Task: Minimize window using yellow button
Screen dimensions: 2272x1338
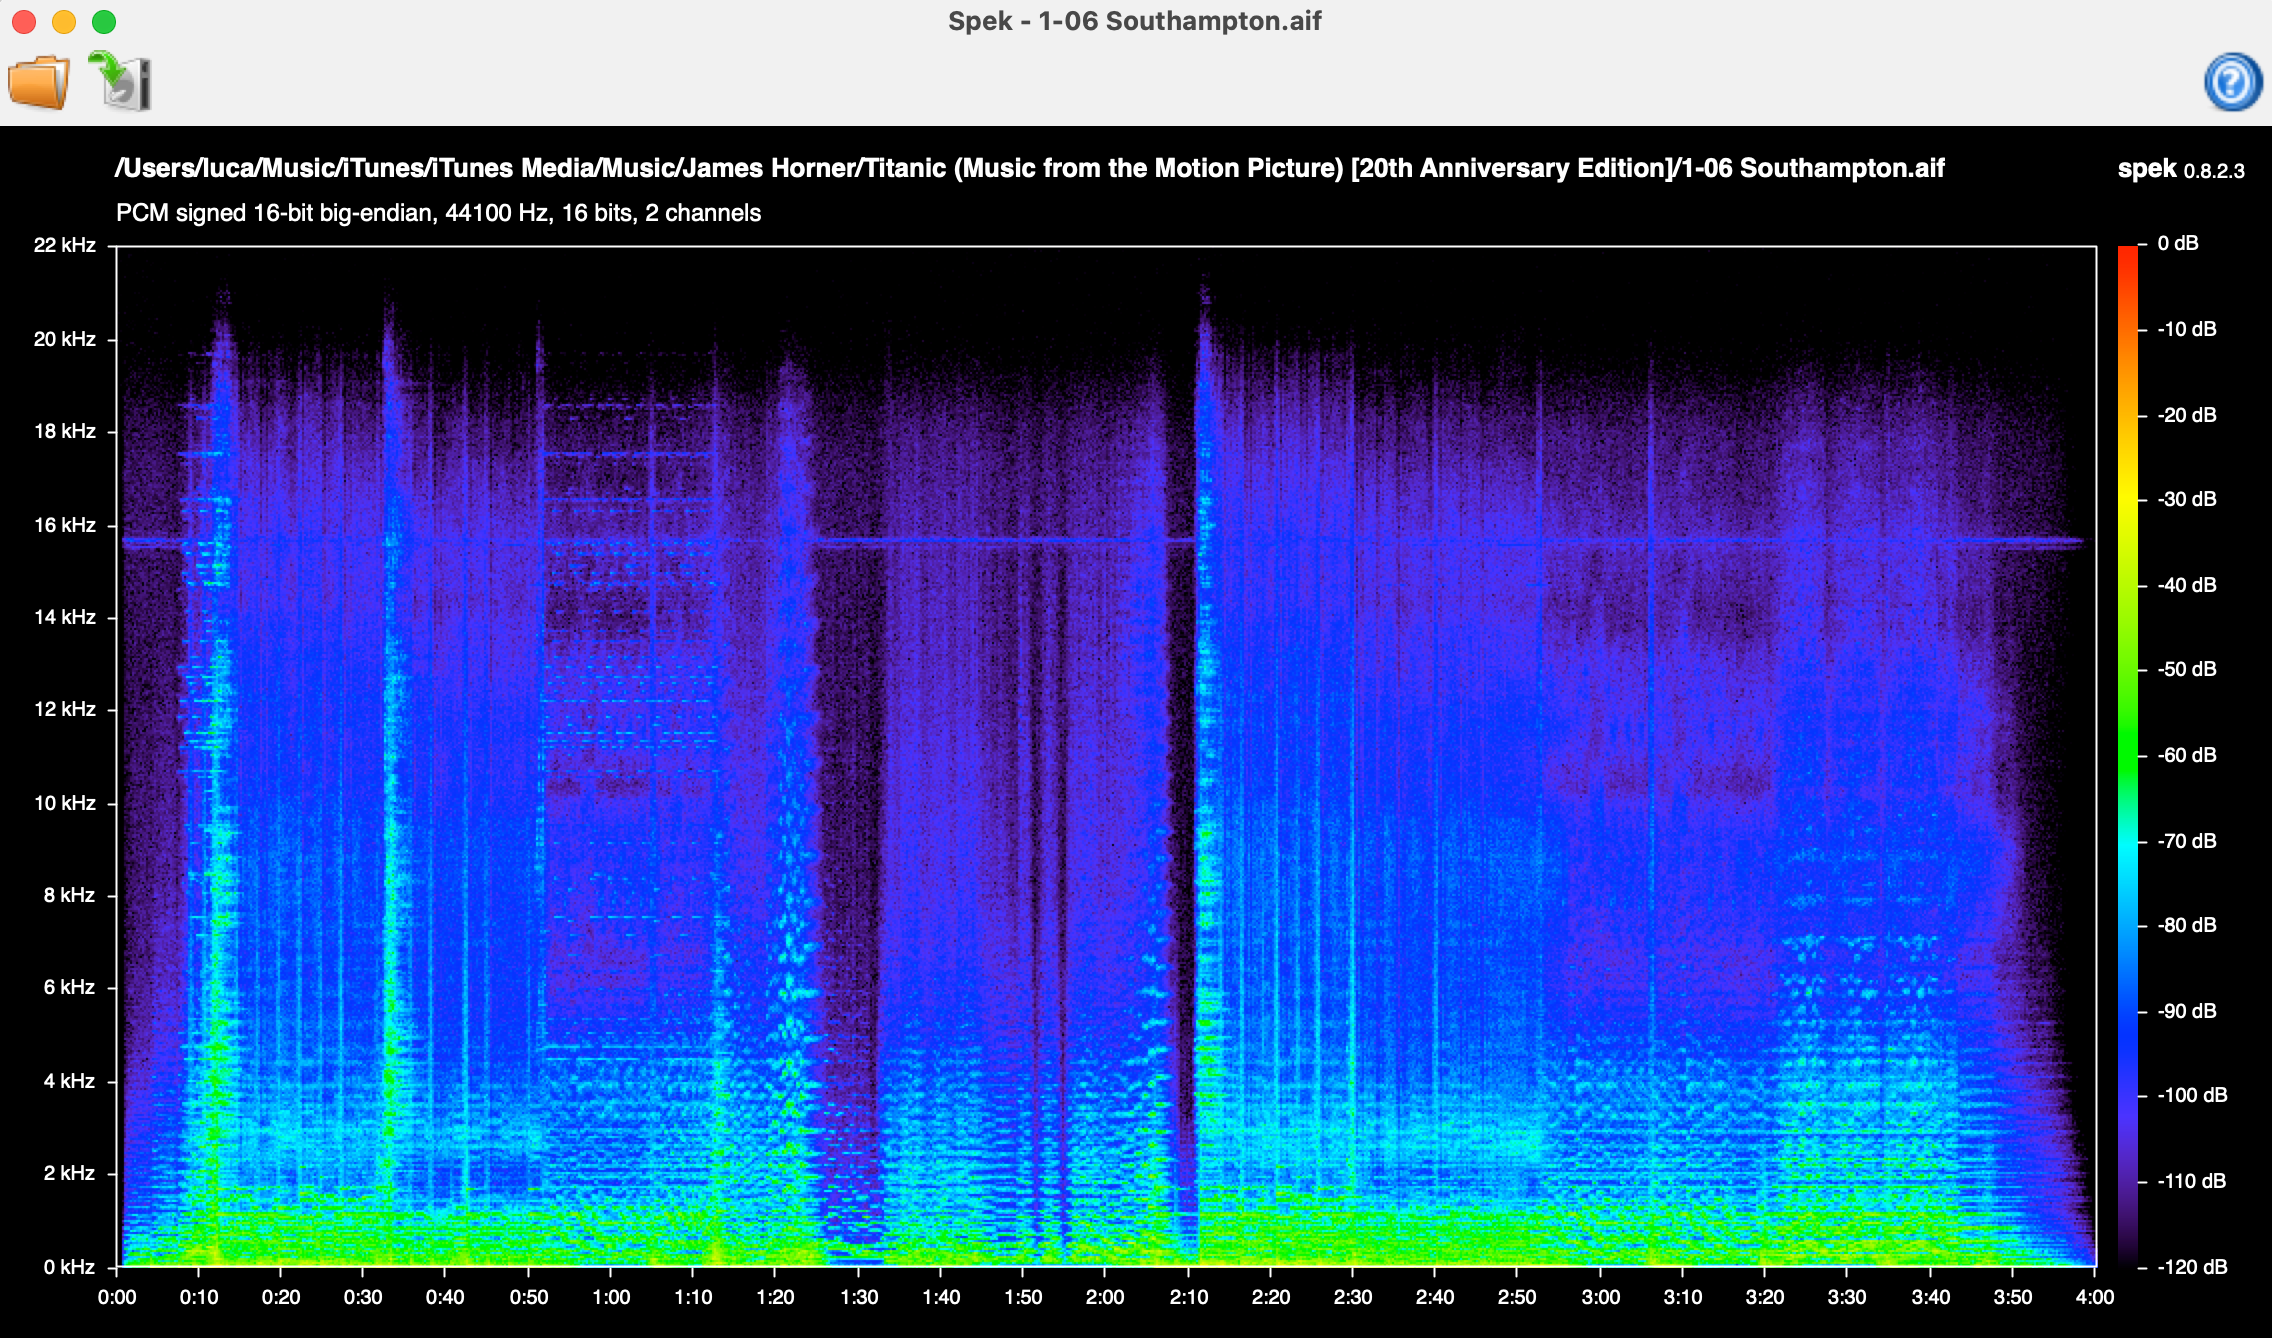Action: pos(64,21)
